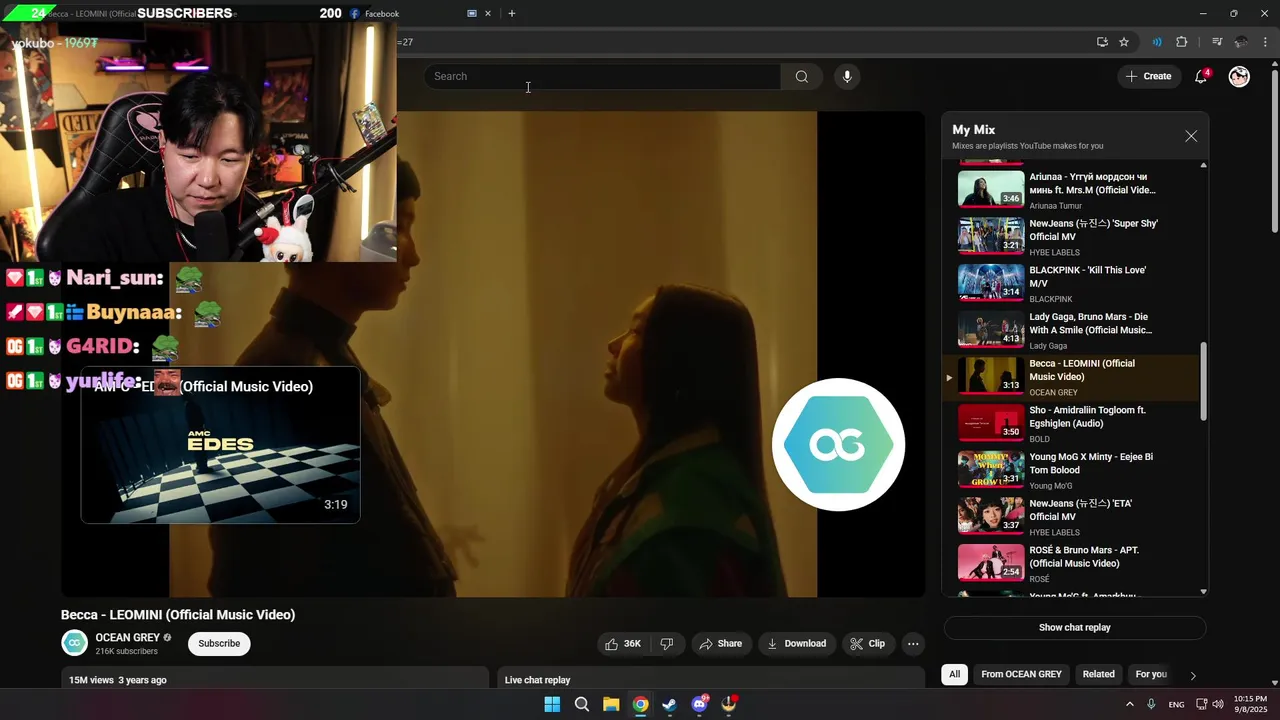Viewport: 1280px width, 720px height.
Task: Select the Related filter chip
Action: (1098, 674)
